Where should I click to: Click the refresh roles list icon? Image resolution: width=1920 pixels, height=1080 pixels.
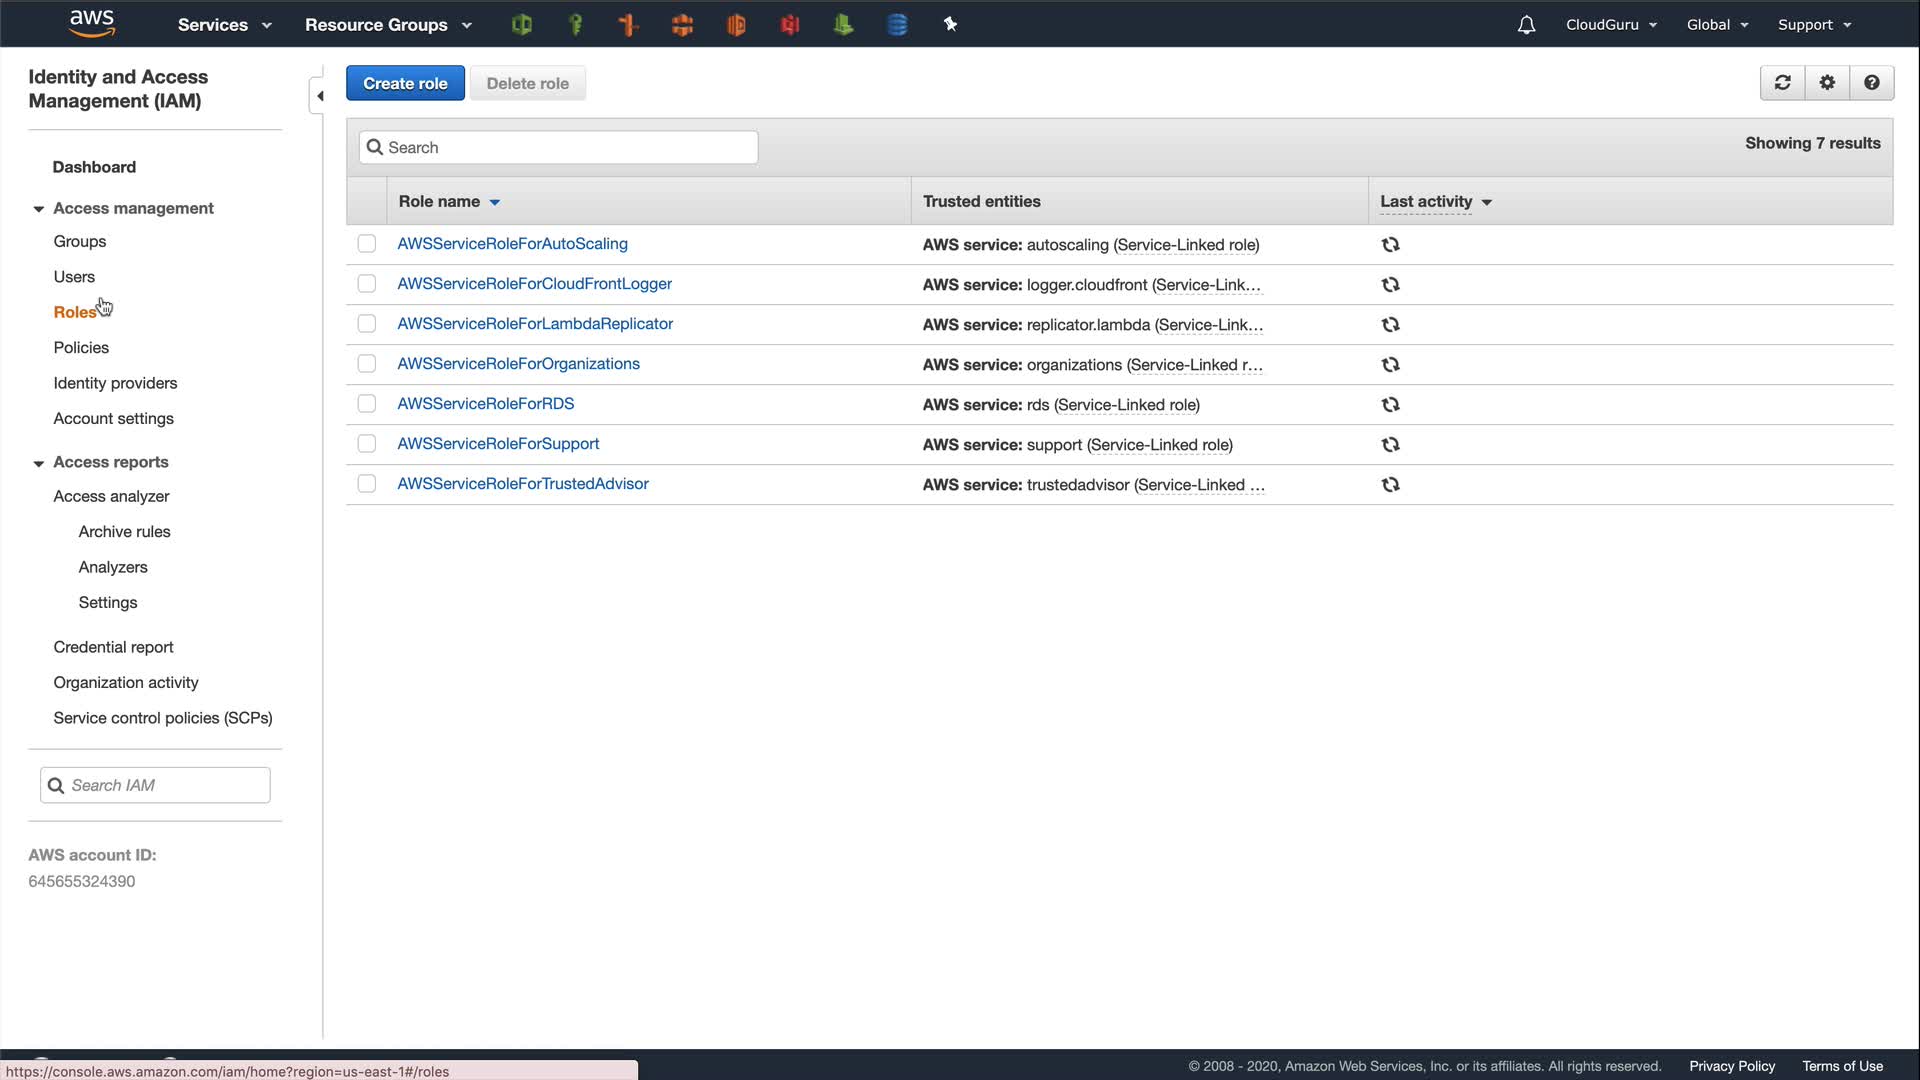click(x=1782, y=83)
